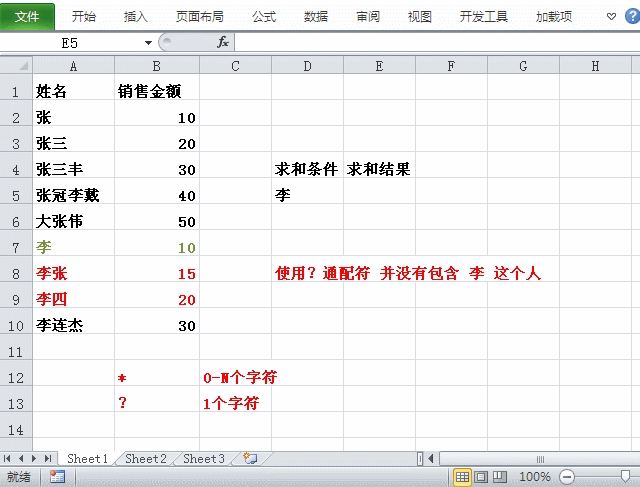The height and width of the screenshot is (487, 640).
Task: Go to next sheet navigation arrow
Action: [x=34, y=458]
